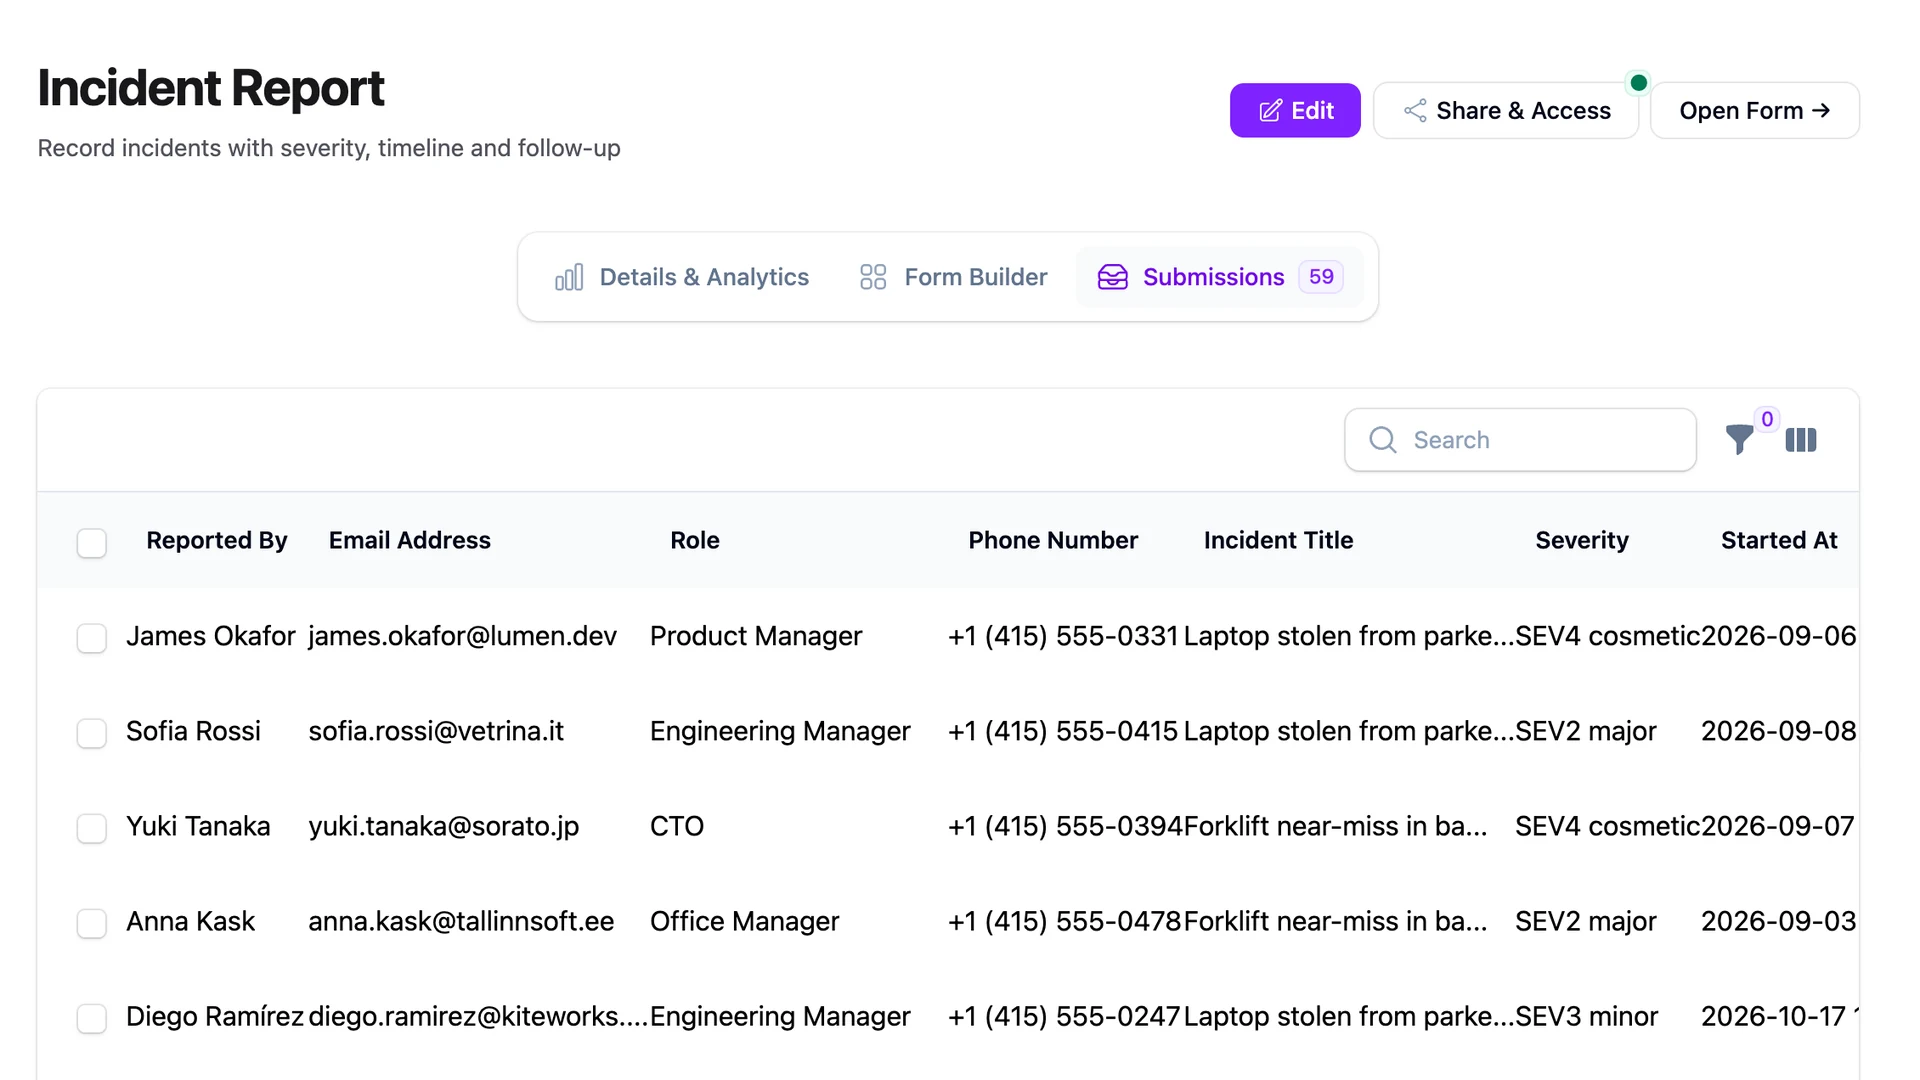Click the name Sofia Rossi
Viewport: 1920px width, 1080px height.
coord(193,731)
